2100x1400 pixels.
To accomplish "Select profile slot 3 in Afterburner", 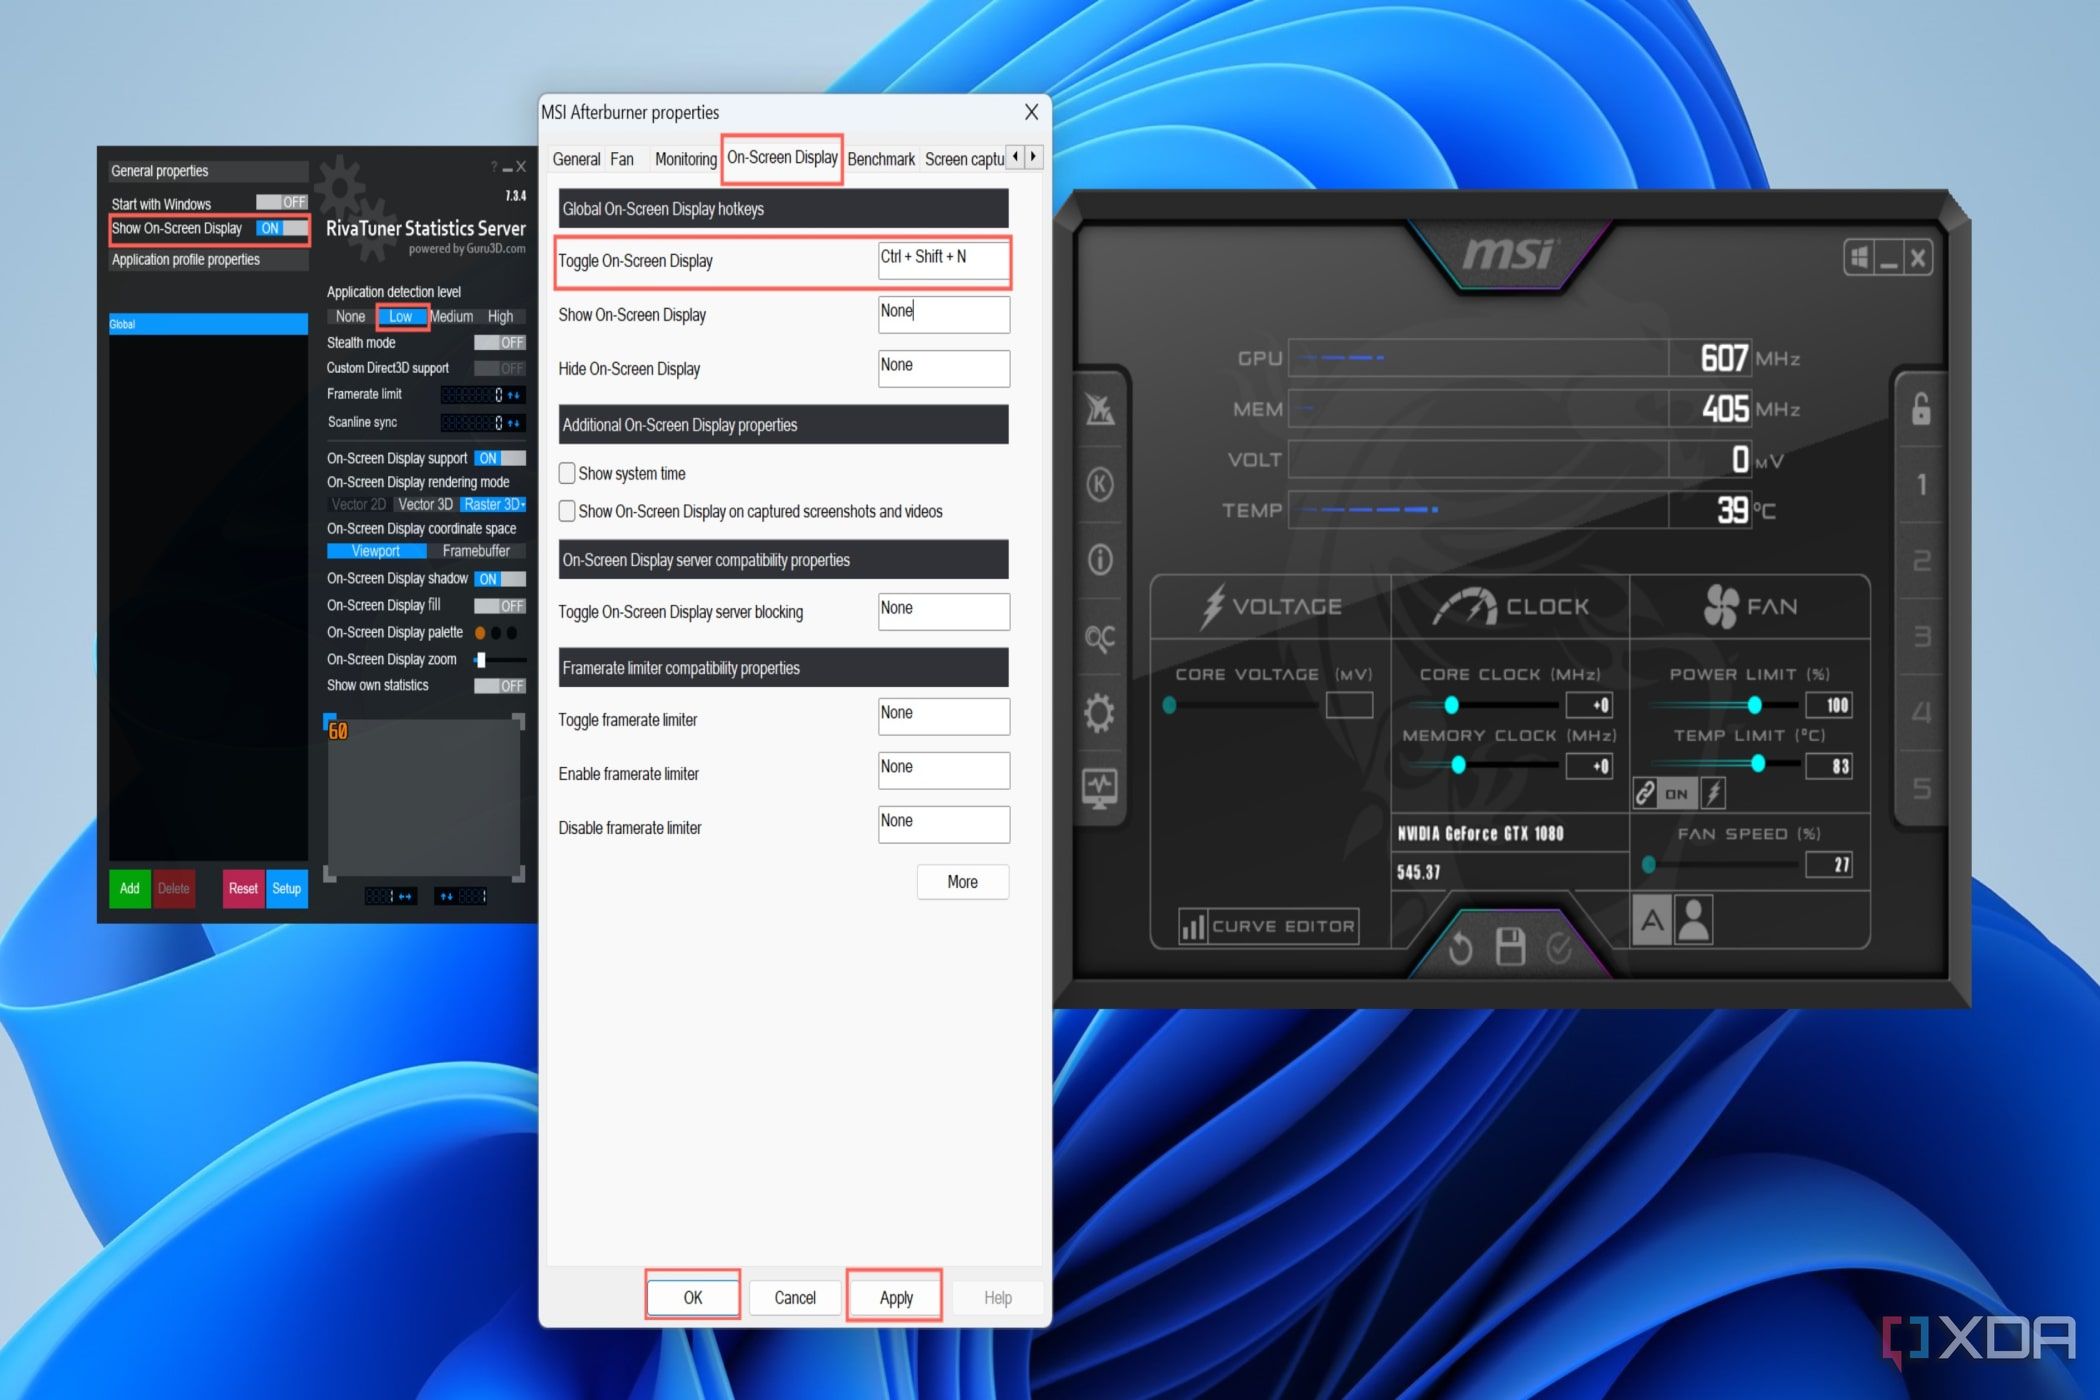I will point(1921,637).
